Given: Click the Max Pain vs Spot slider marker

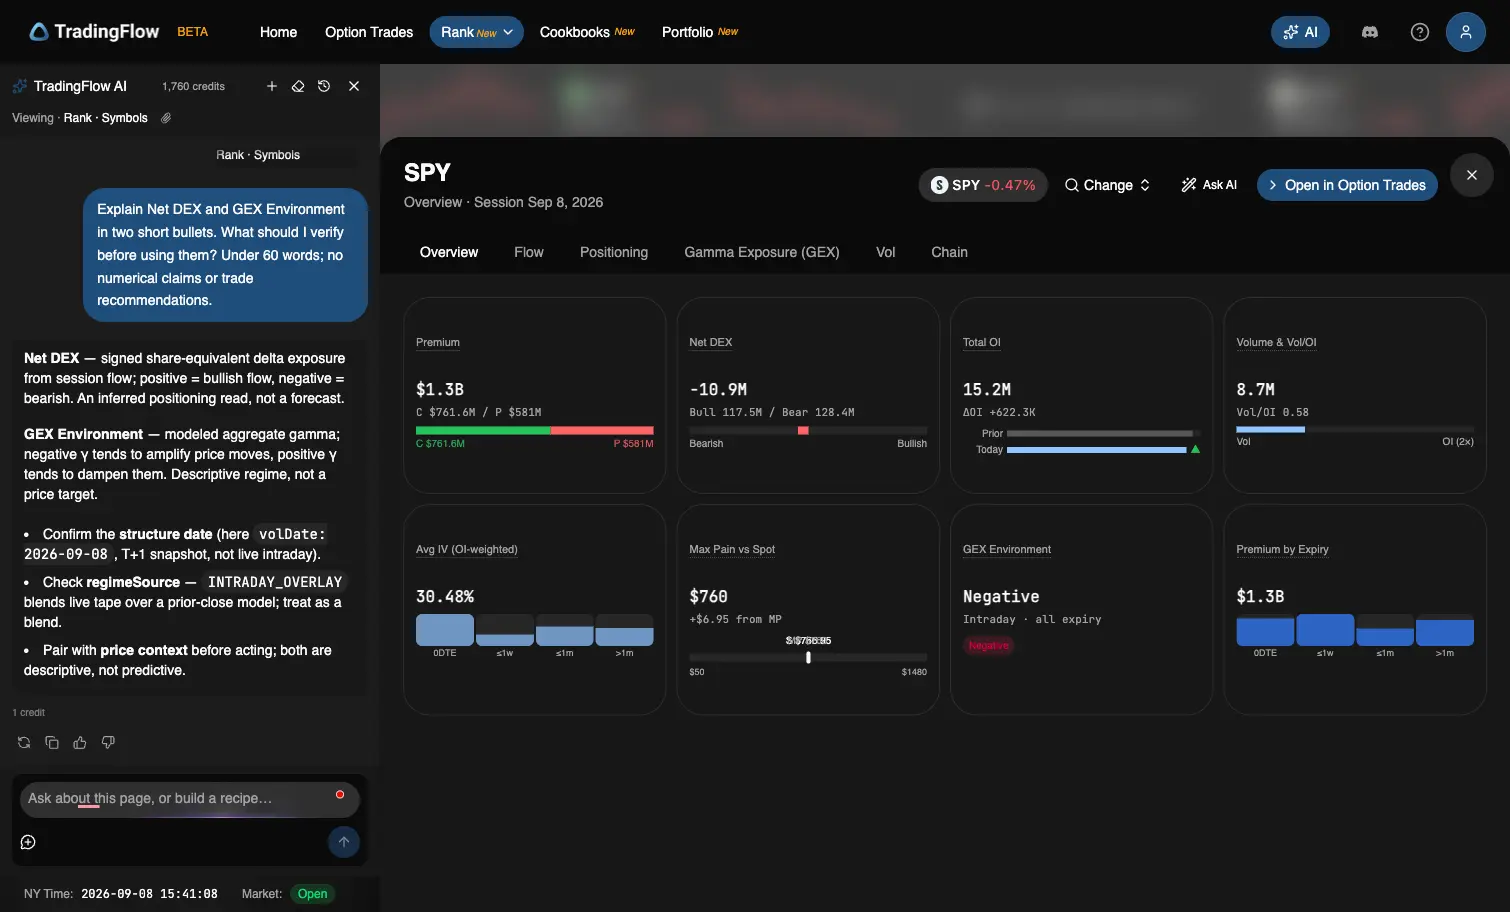Looking at the screenshot, I should (x=808, y=657).
